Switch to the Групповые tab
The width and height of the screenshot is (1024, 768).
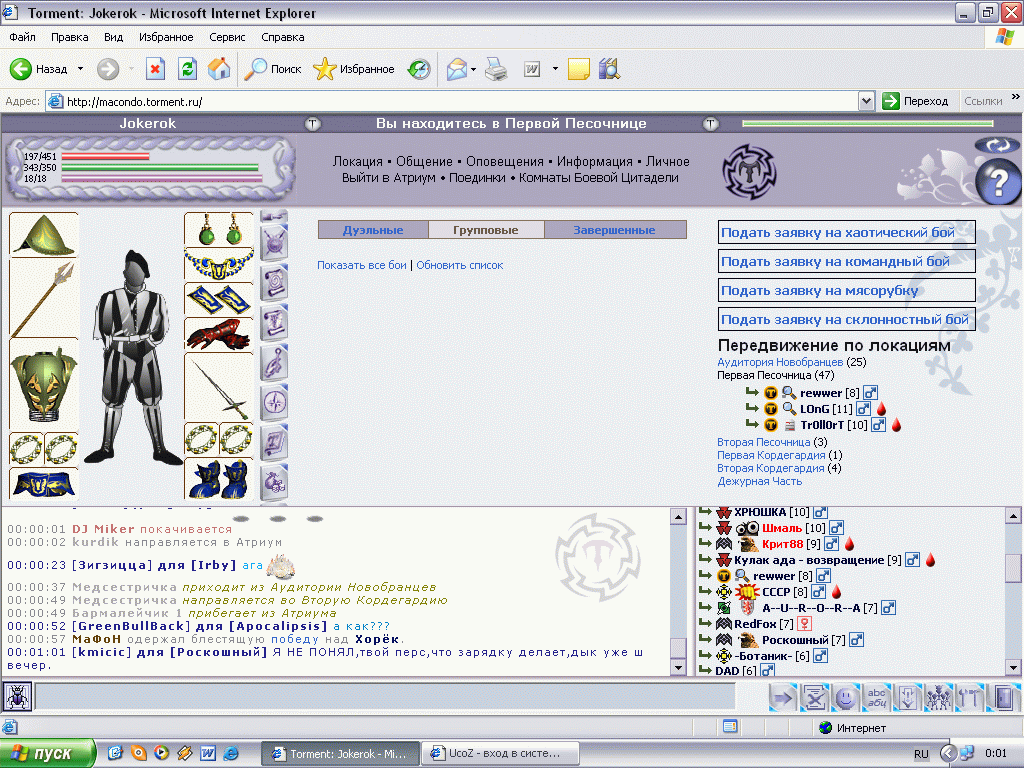pyautogui.click(x=486, y=230)
